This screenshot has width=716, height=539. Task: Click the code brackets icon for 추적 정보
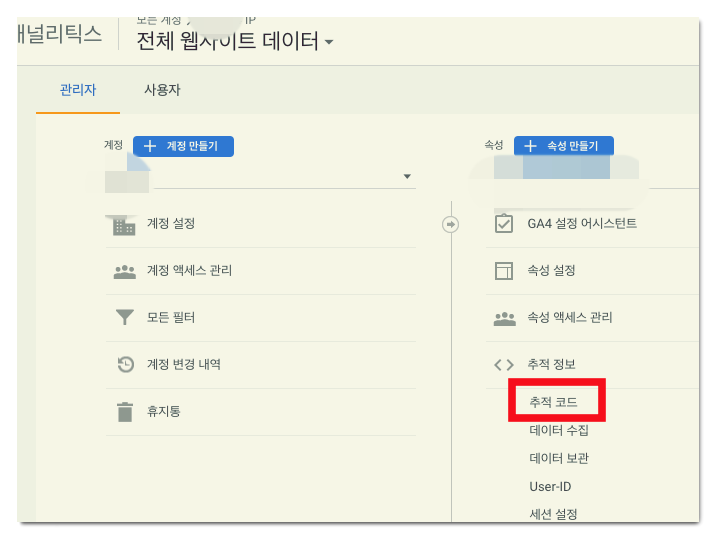(504, 365)
